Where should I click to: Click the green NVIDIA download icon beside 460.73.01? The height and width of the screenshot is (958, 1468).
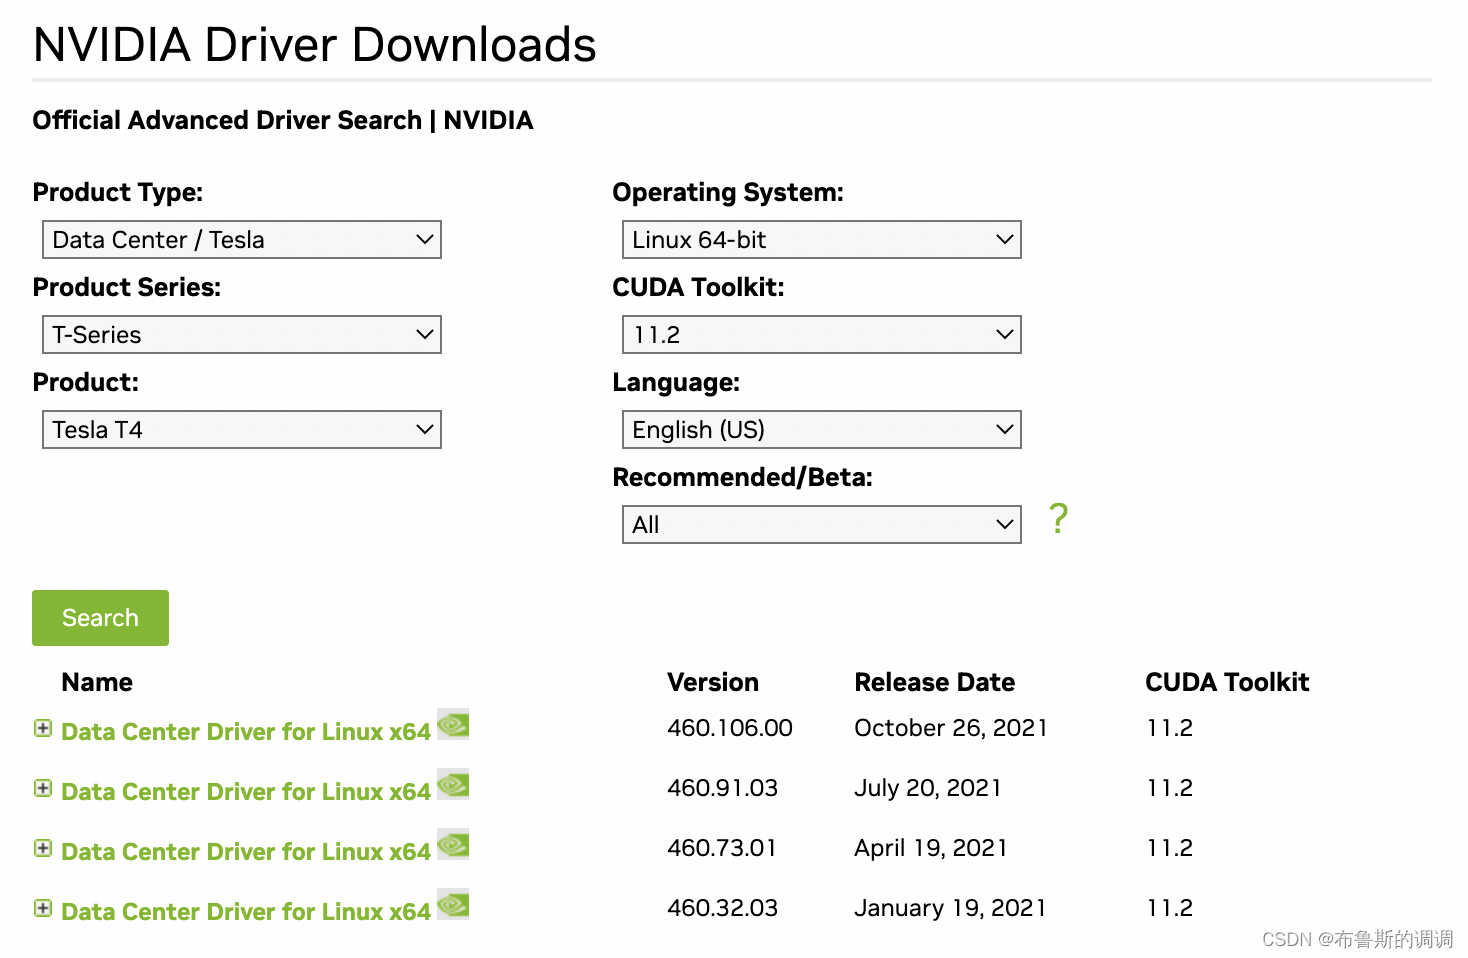(x=453, y=846)
